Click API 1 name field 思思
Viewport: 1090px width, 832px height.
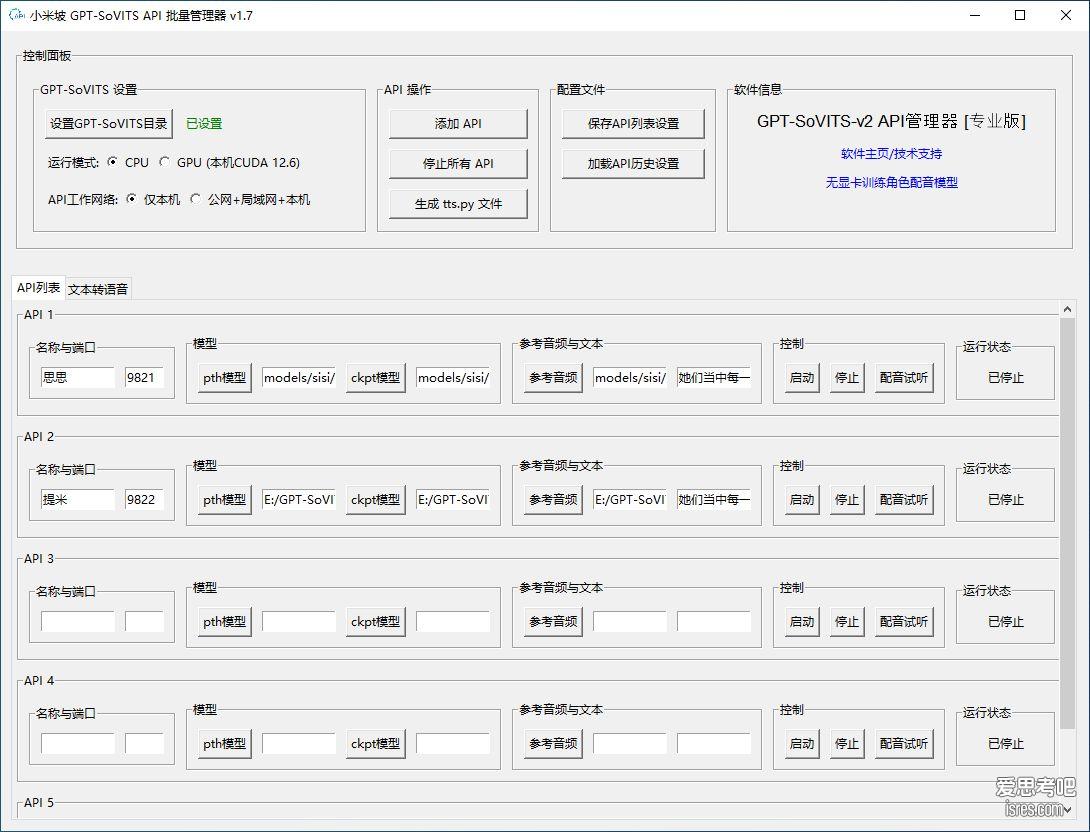click(x=78, y=377)
